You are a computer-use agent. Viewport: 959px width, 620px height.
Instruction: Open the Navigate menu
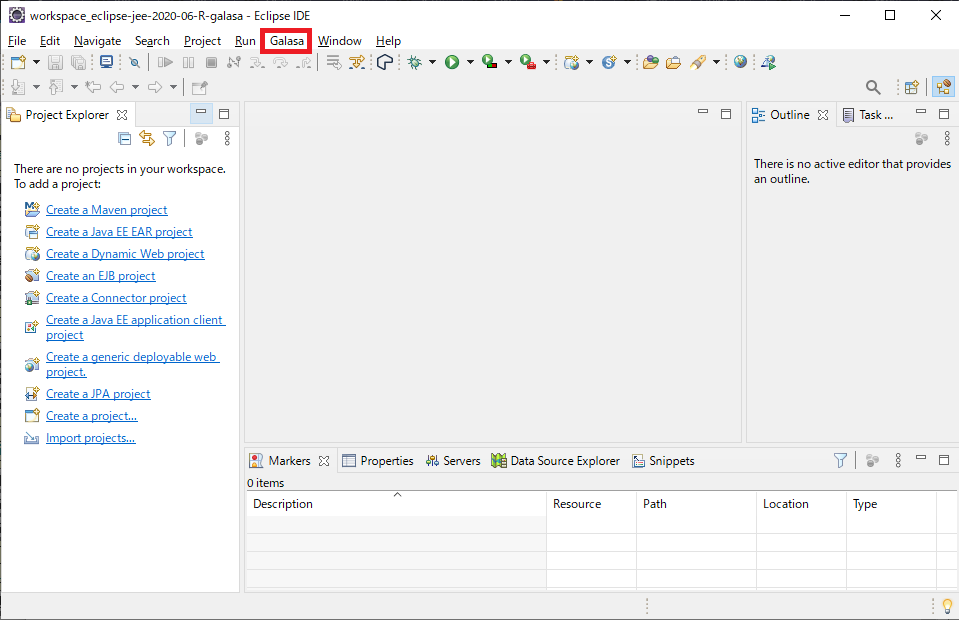[x=97, y=41]
